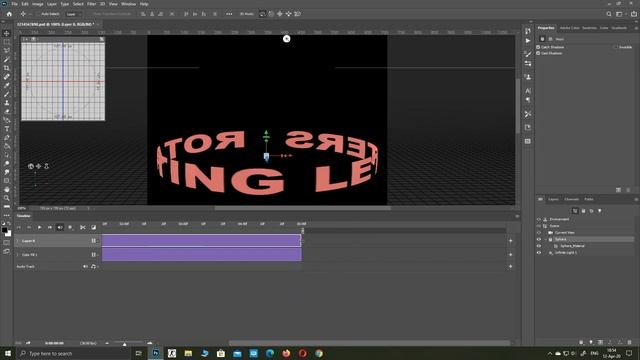Expand the Layer 6 track in the timeline
The height and width of the screenshot is (360, 640).
click(17, 241)
